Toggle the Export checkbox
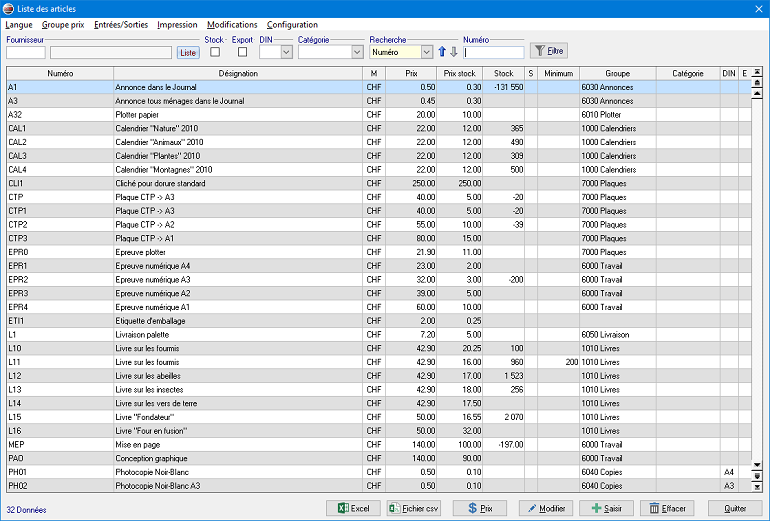The image size is (770, 521). (242, 52)
